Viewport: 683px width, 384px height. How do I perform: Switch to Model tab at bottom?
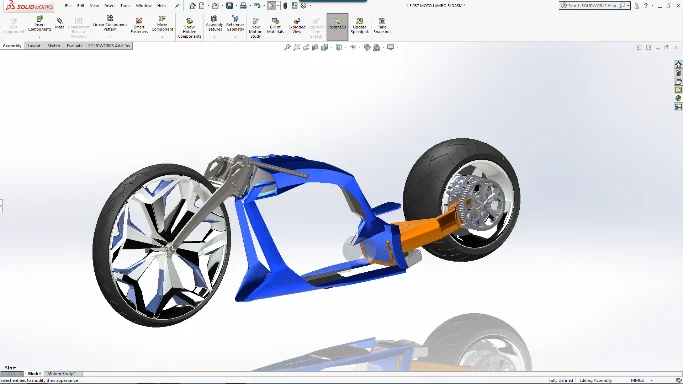click(x=34, y=374)
